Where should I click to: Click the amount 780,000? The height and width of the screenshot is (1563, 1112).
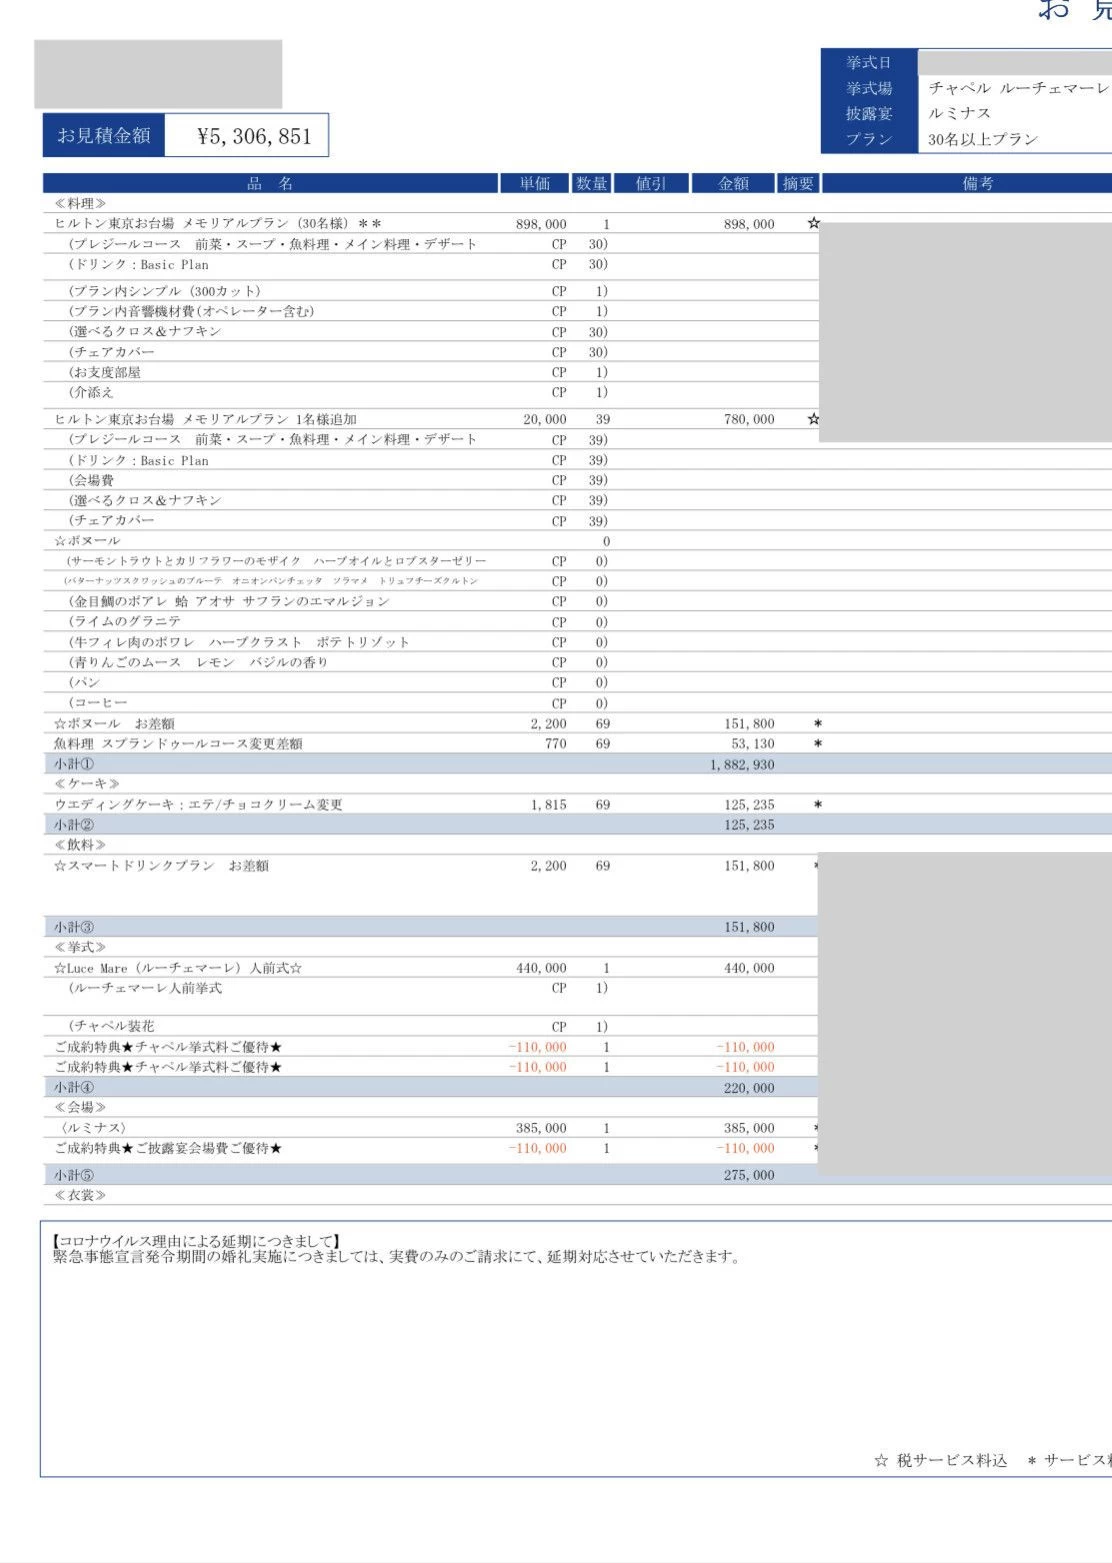(x=749, y=419)
